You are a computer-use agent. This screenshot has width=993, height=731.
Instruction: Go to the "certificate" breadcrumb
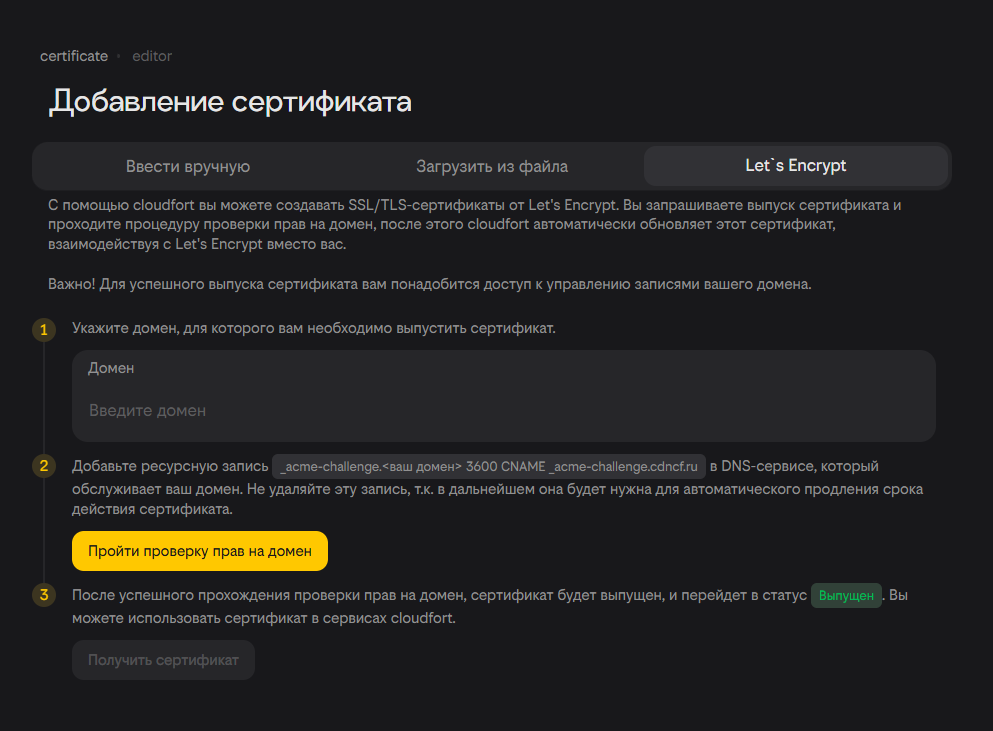(x=74, y=56)
